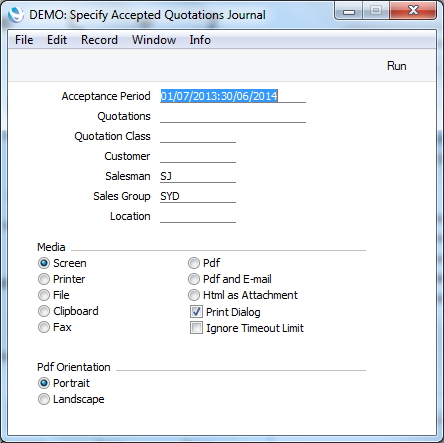The image size is (444, 443).
Task: Click the Customer input field
Action: pos(198,156)
